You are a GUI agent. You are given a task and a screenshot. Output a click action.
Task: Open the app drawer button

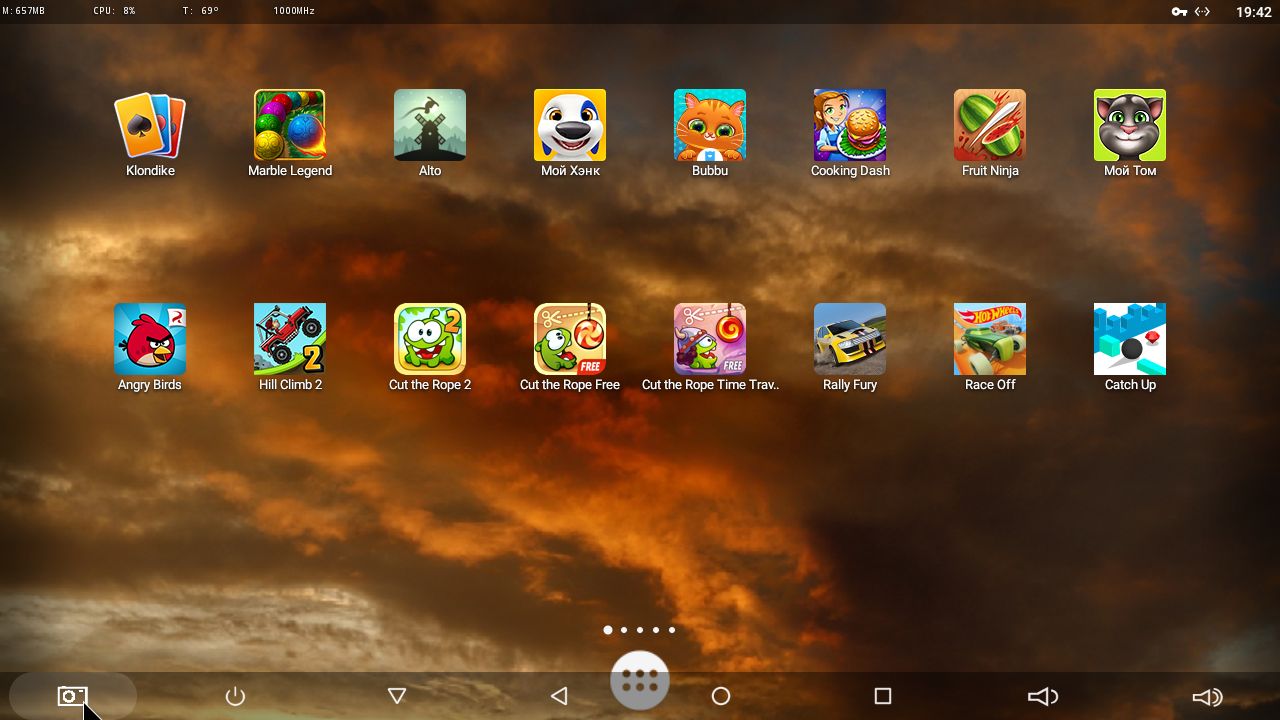click(x=640, y=681)
